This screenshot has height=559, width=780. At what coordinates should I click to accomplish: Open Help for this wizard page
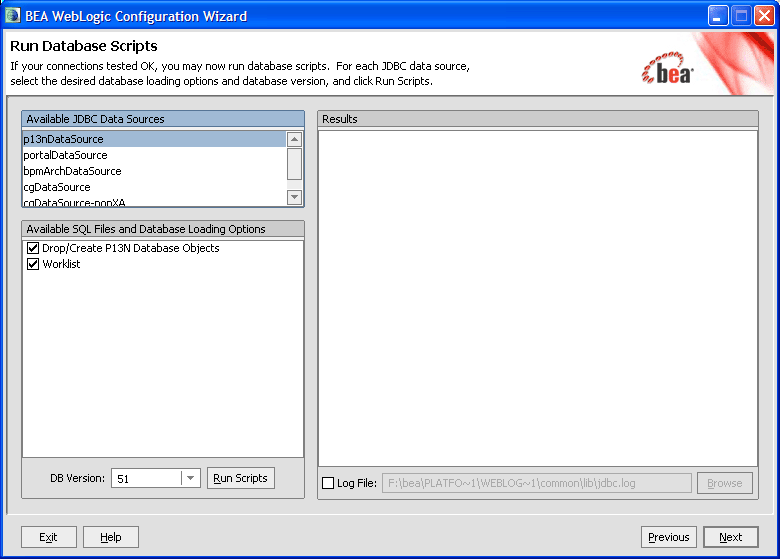(x=110, y=537)
